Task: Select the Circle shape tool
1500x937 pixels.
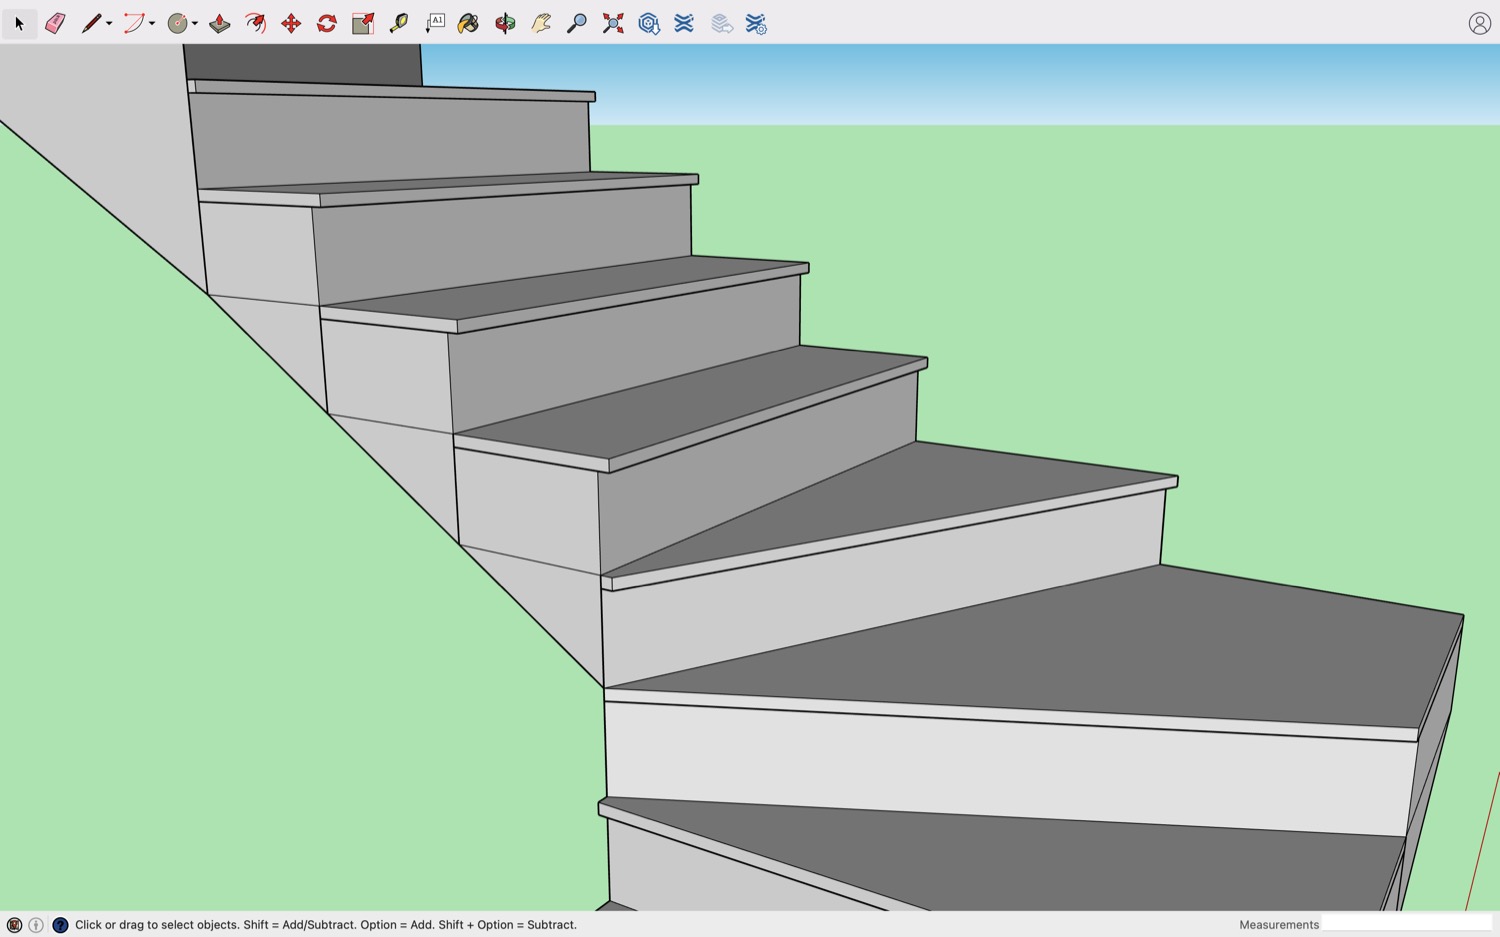Action: click(177, 23)
